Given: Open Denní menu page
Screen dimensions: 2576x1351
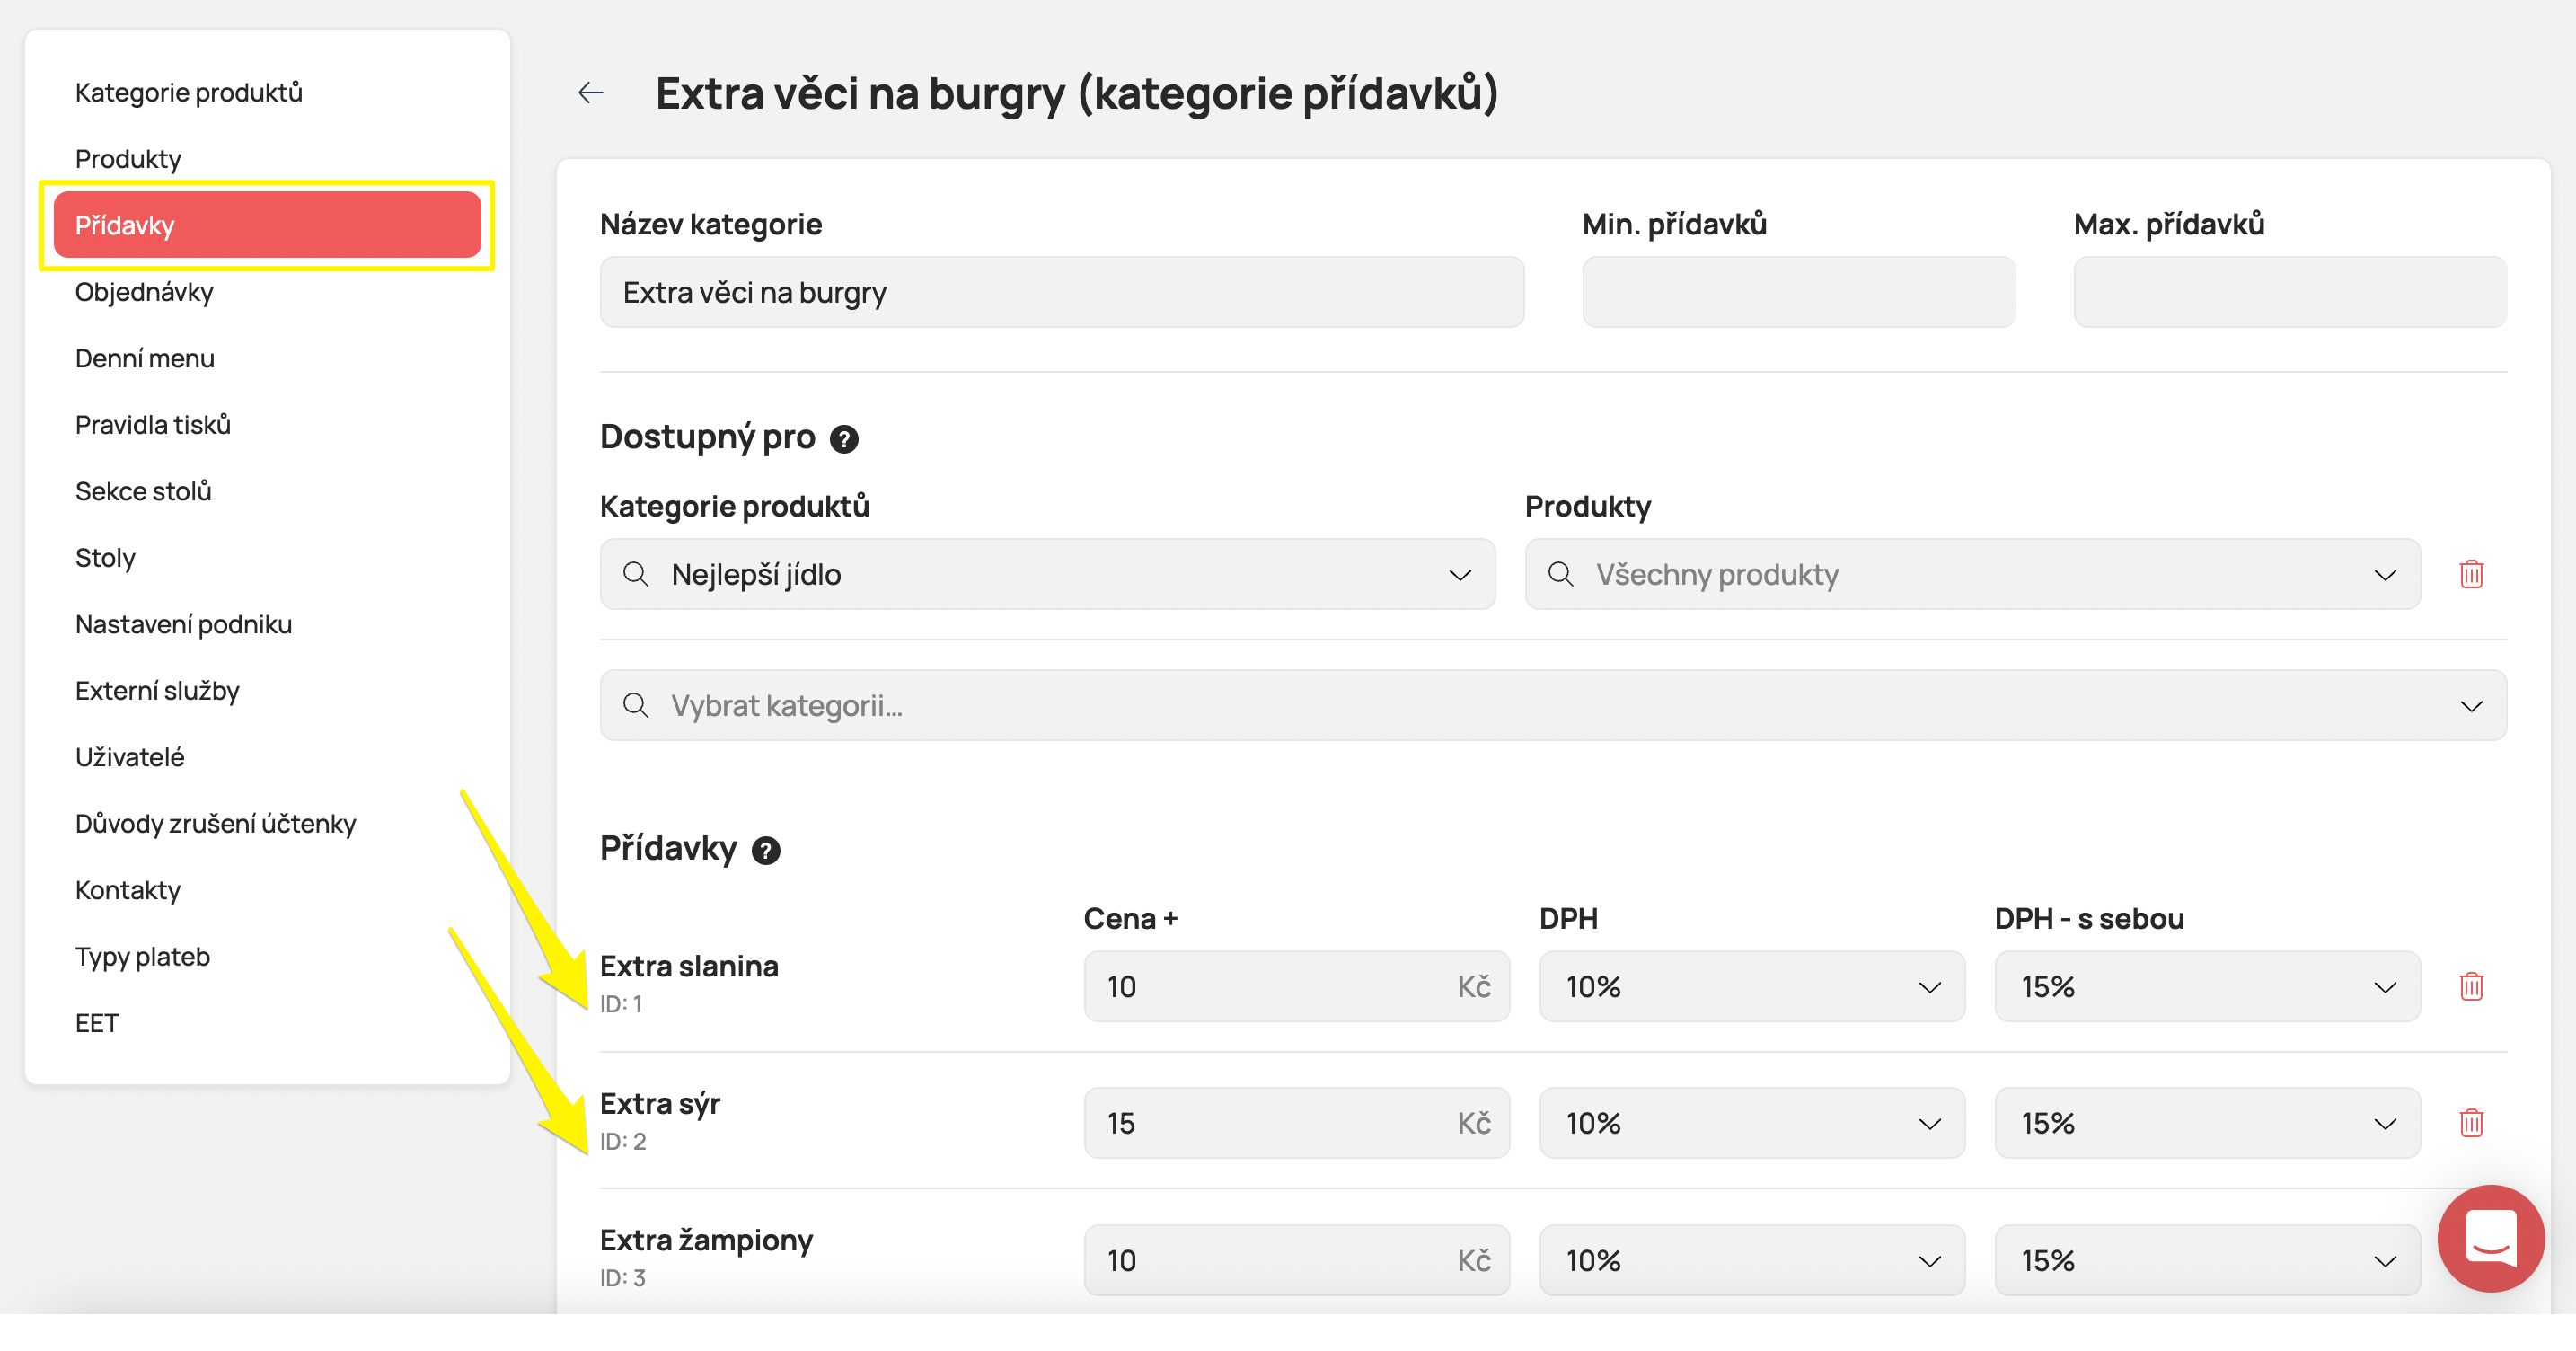Looking at the screenshot, I should 145,358.
